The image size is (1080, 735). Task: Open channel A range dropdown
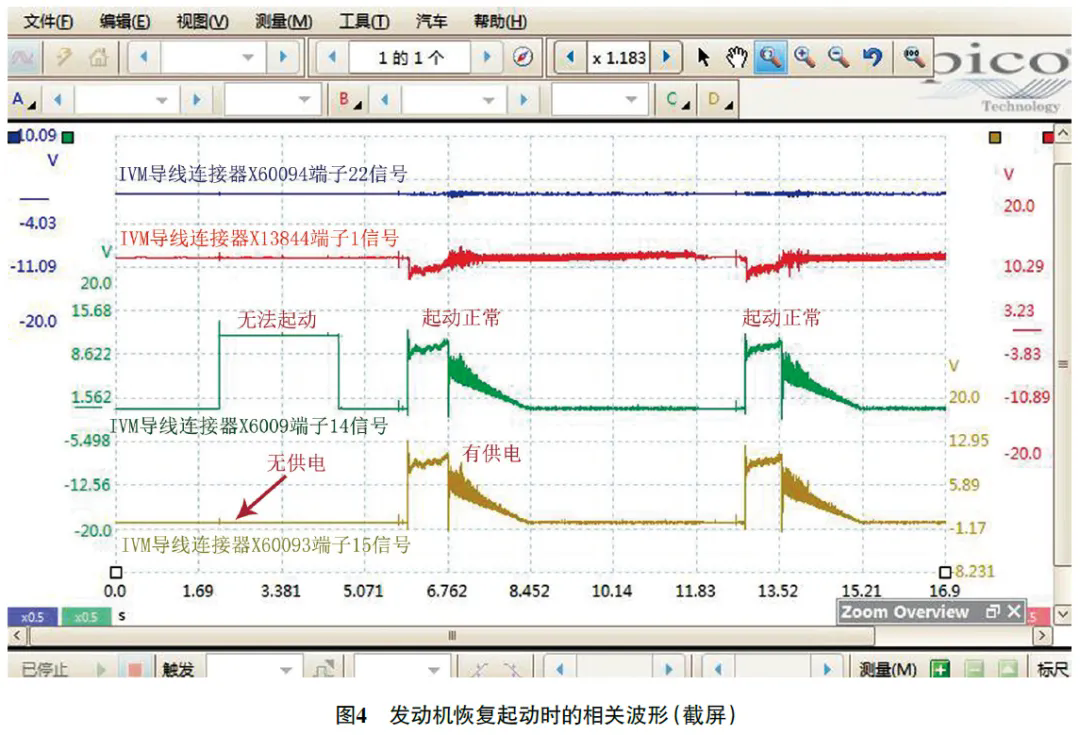pos(127,101)
